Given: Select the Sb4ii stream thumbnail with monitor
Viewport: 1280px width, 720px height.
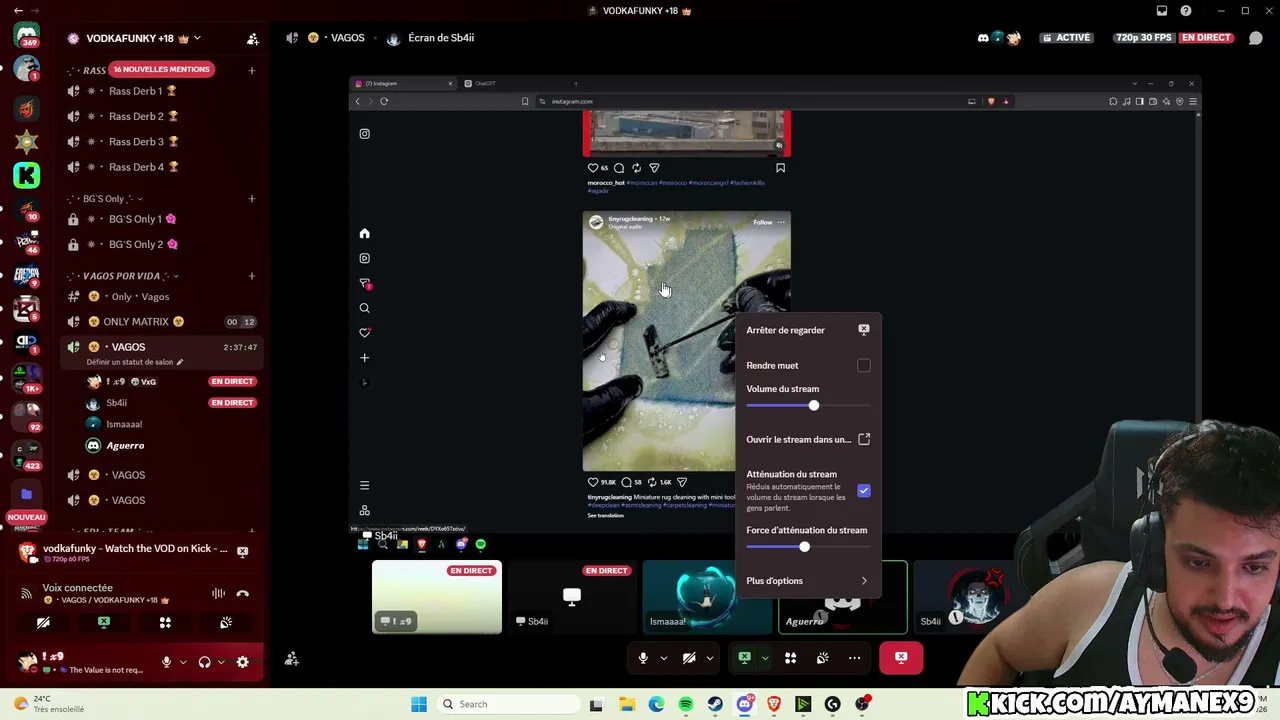Looking at the screenshot, I should pyautogui.click(x=572, y=597).
